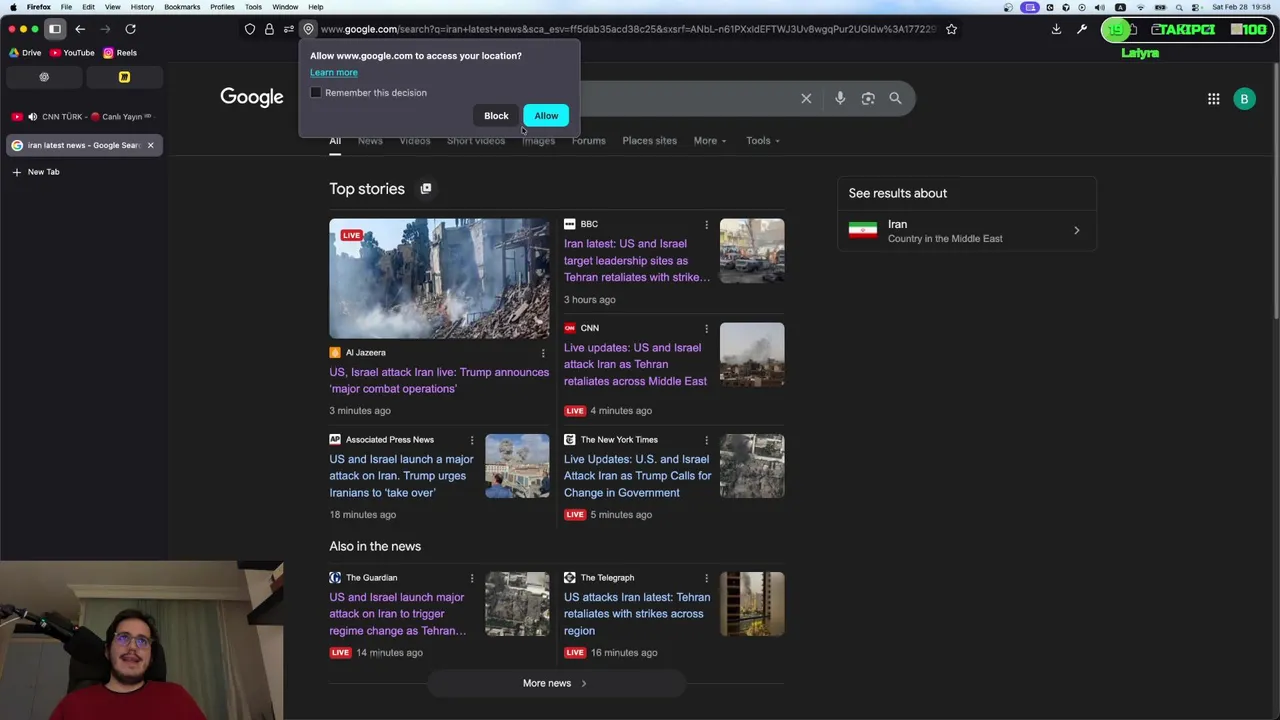Allow location access for google.com

coord(546,116)
